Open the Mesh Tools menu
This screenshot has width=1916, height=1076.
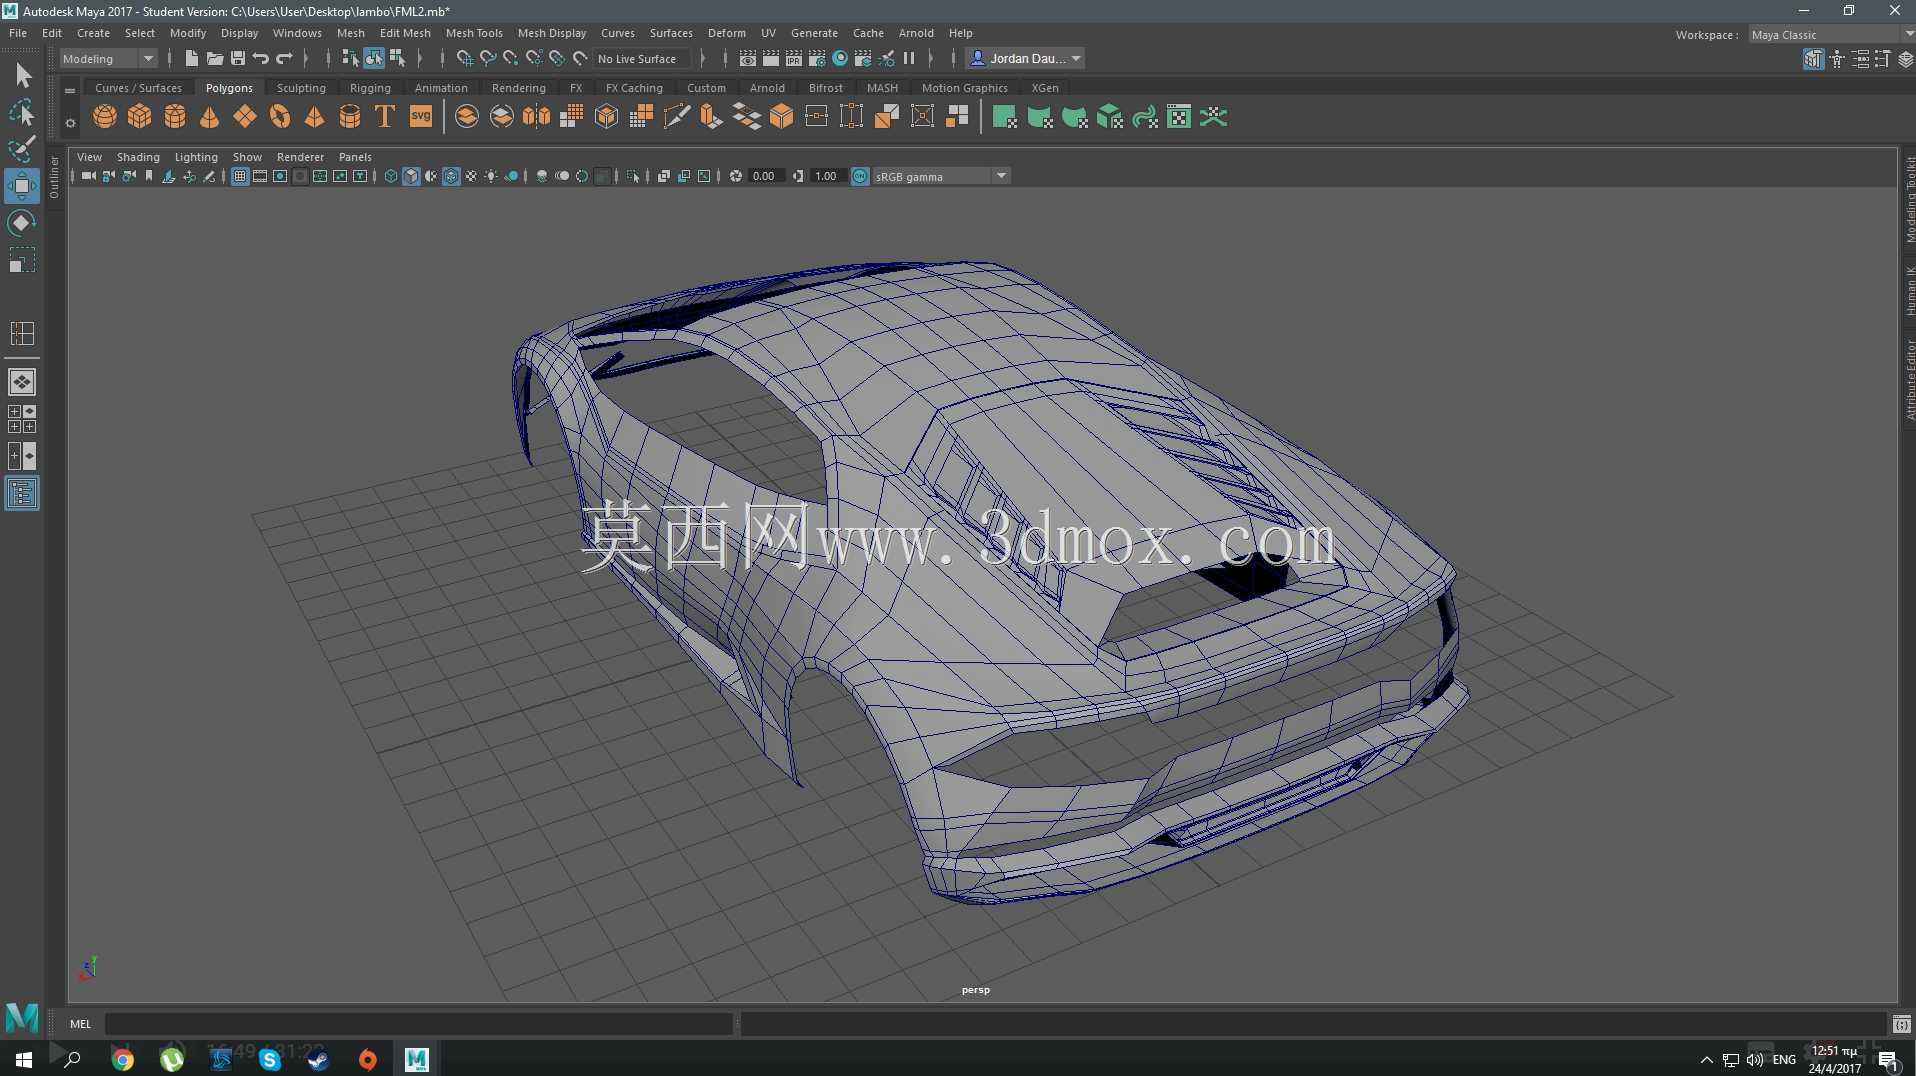474,33
